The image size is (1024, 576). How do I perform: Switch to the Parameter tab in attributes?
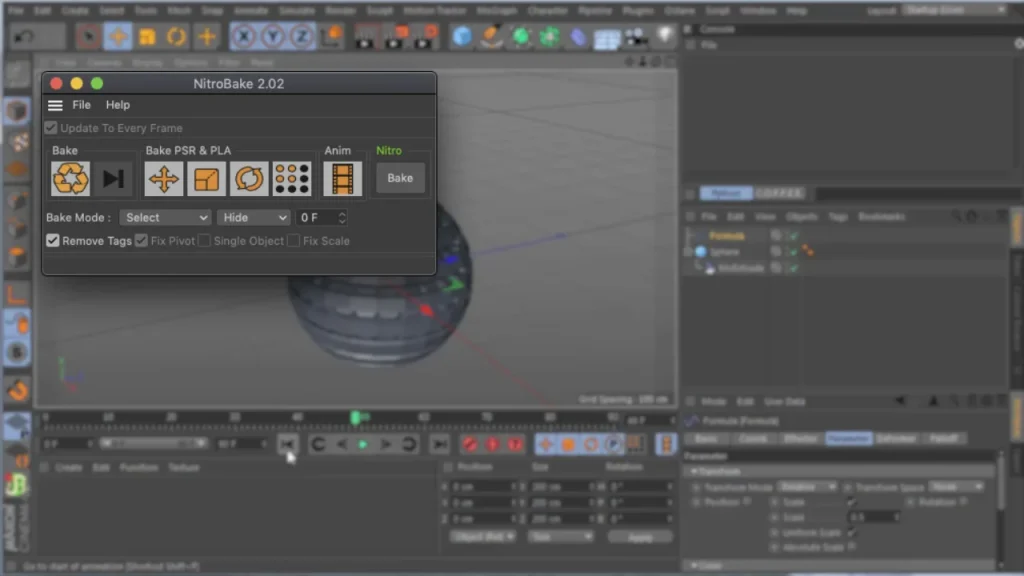[x=848, y=439]
